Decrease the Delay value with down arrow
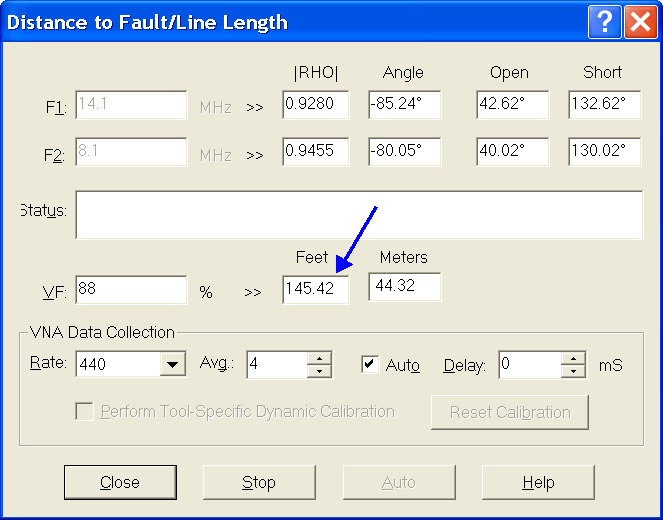Image resolution: width=663 pixels, height=520 pixels. (x=573, y=371)
